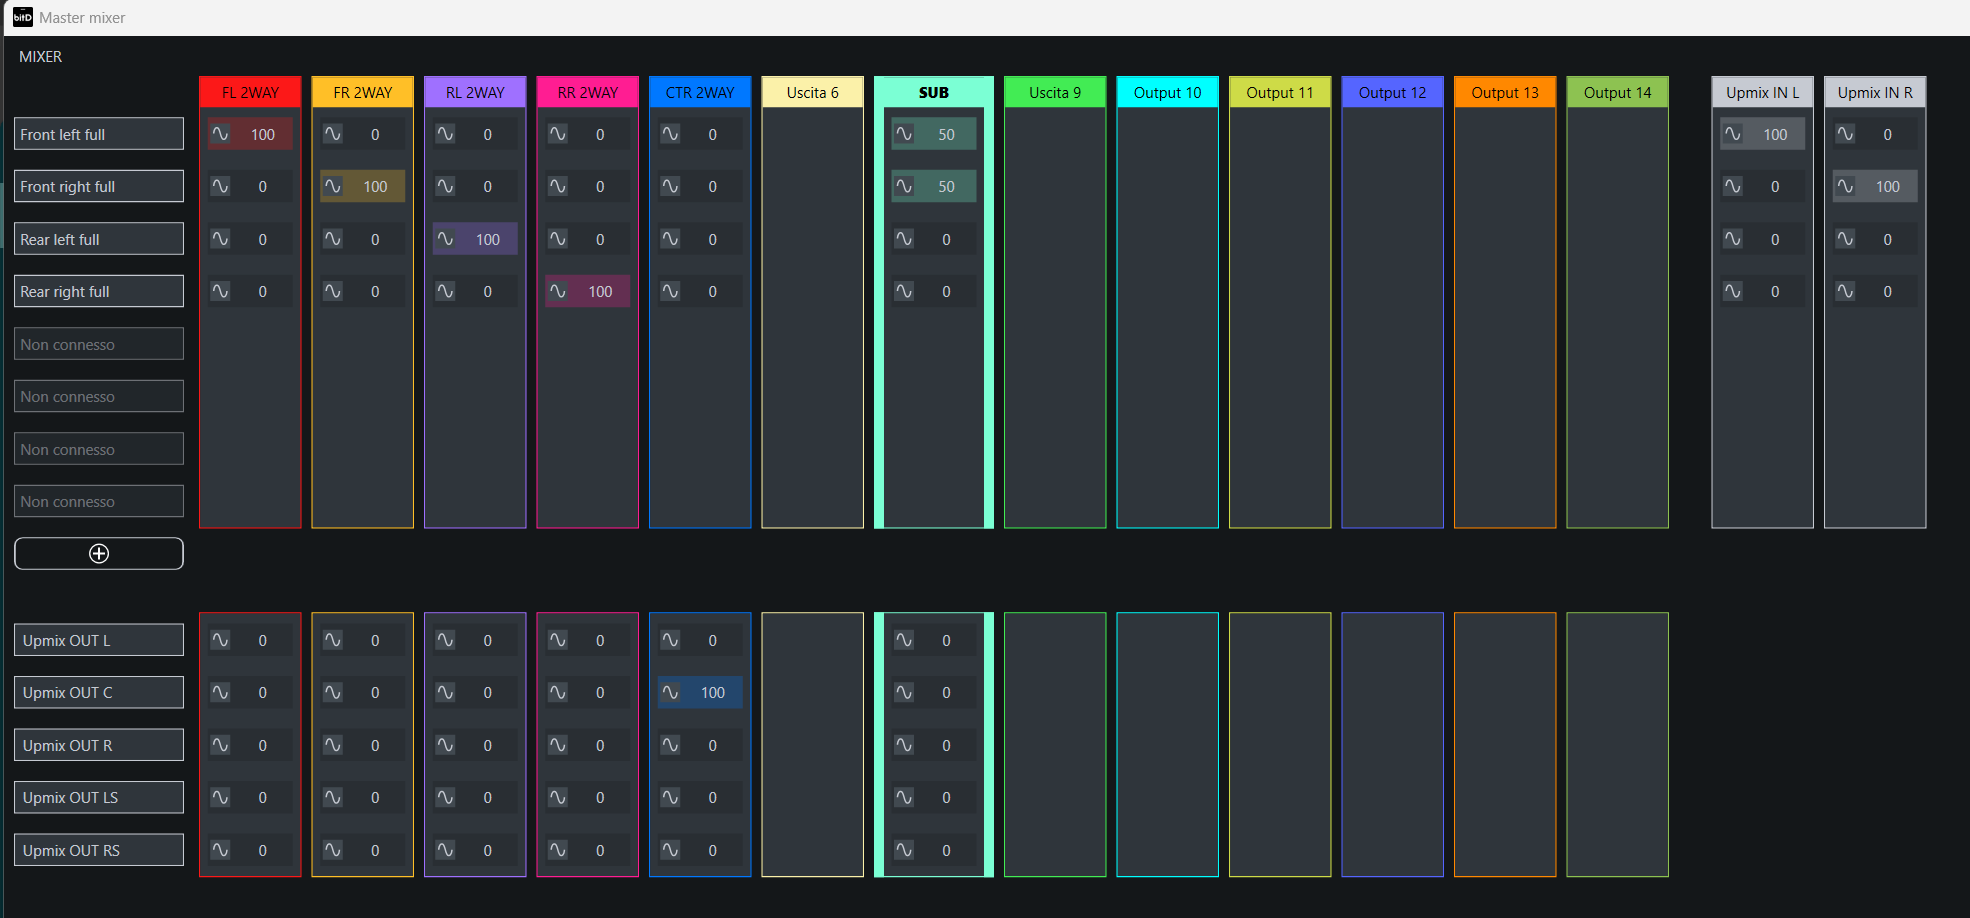This screenshot has width=1970, height=918.
Task: Toggle phase icon for Rear left full in Upmix IN R
Action: (x=1845, y=239)
